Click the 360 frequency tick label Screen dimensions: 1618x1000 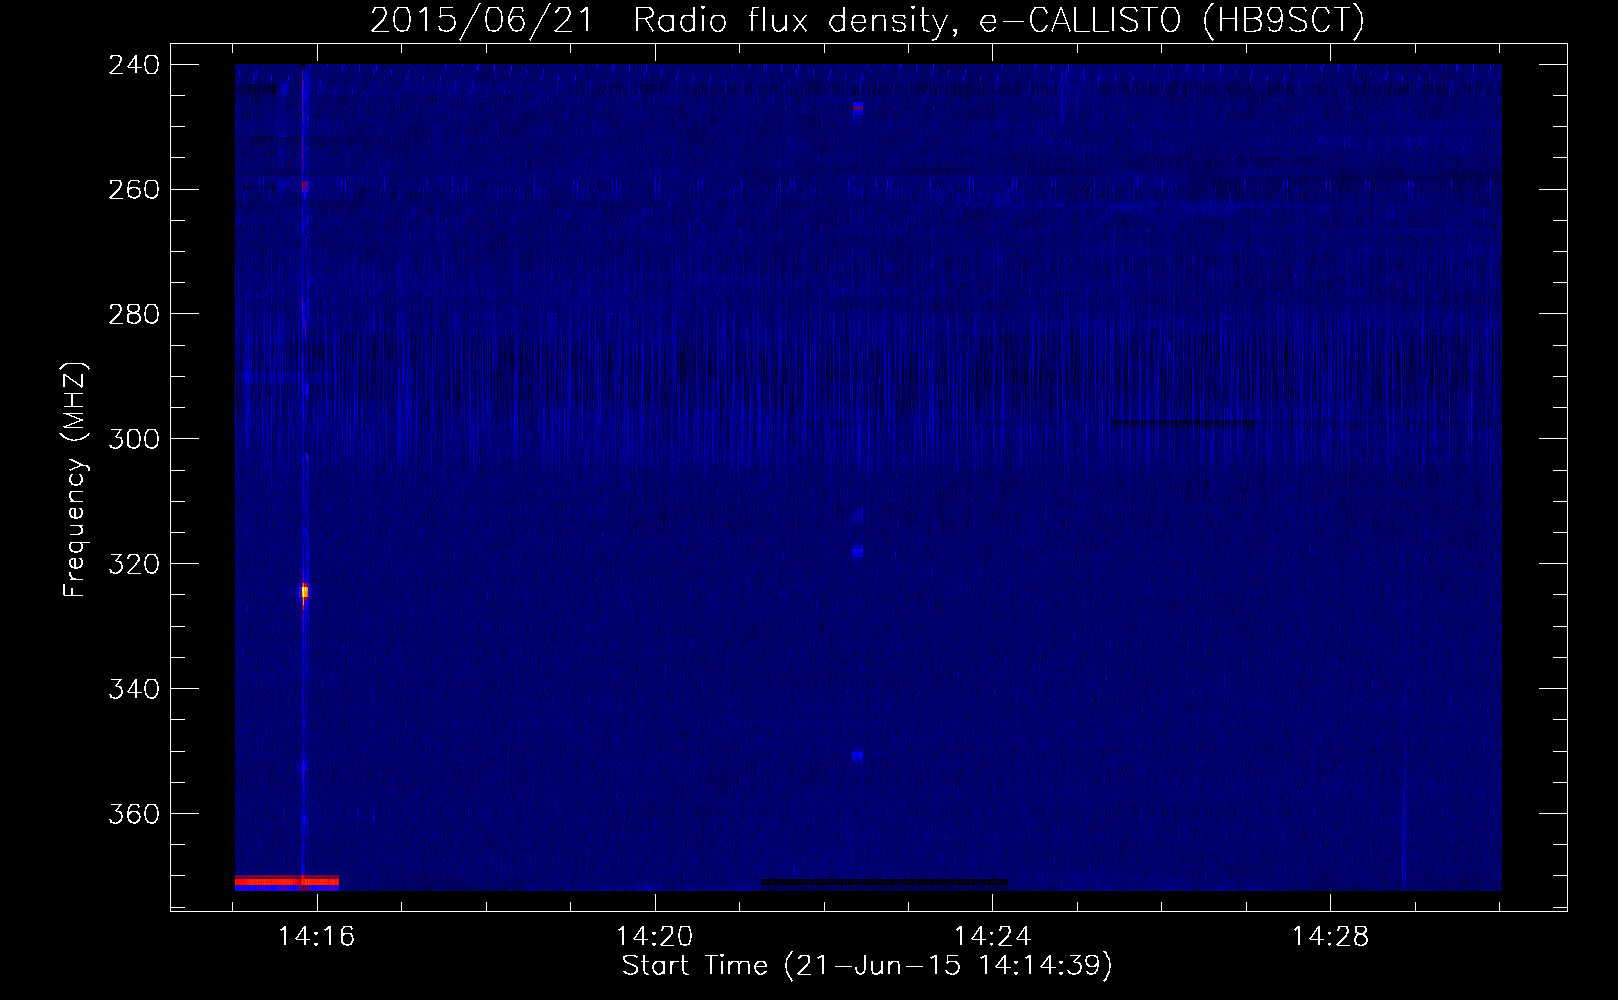click(134, 815)
